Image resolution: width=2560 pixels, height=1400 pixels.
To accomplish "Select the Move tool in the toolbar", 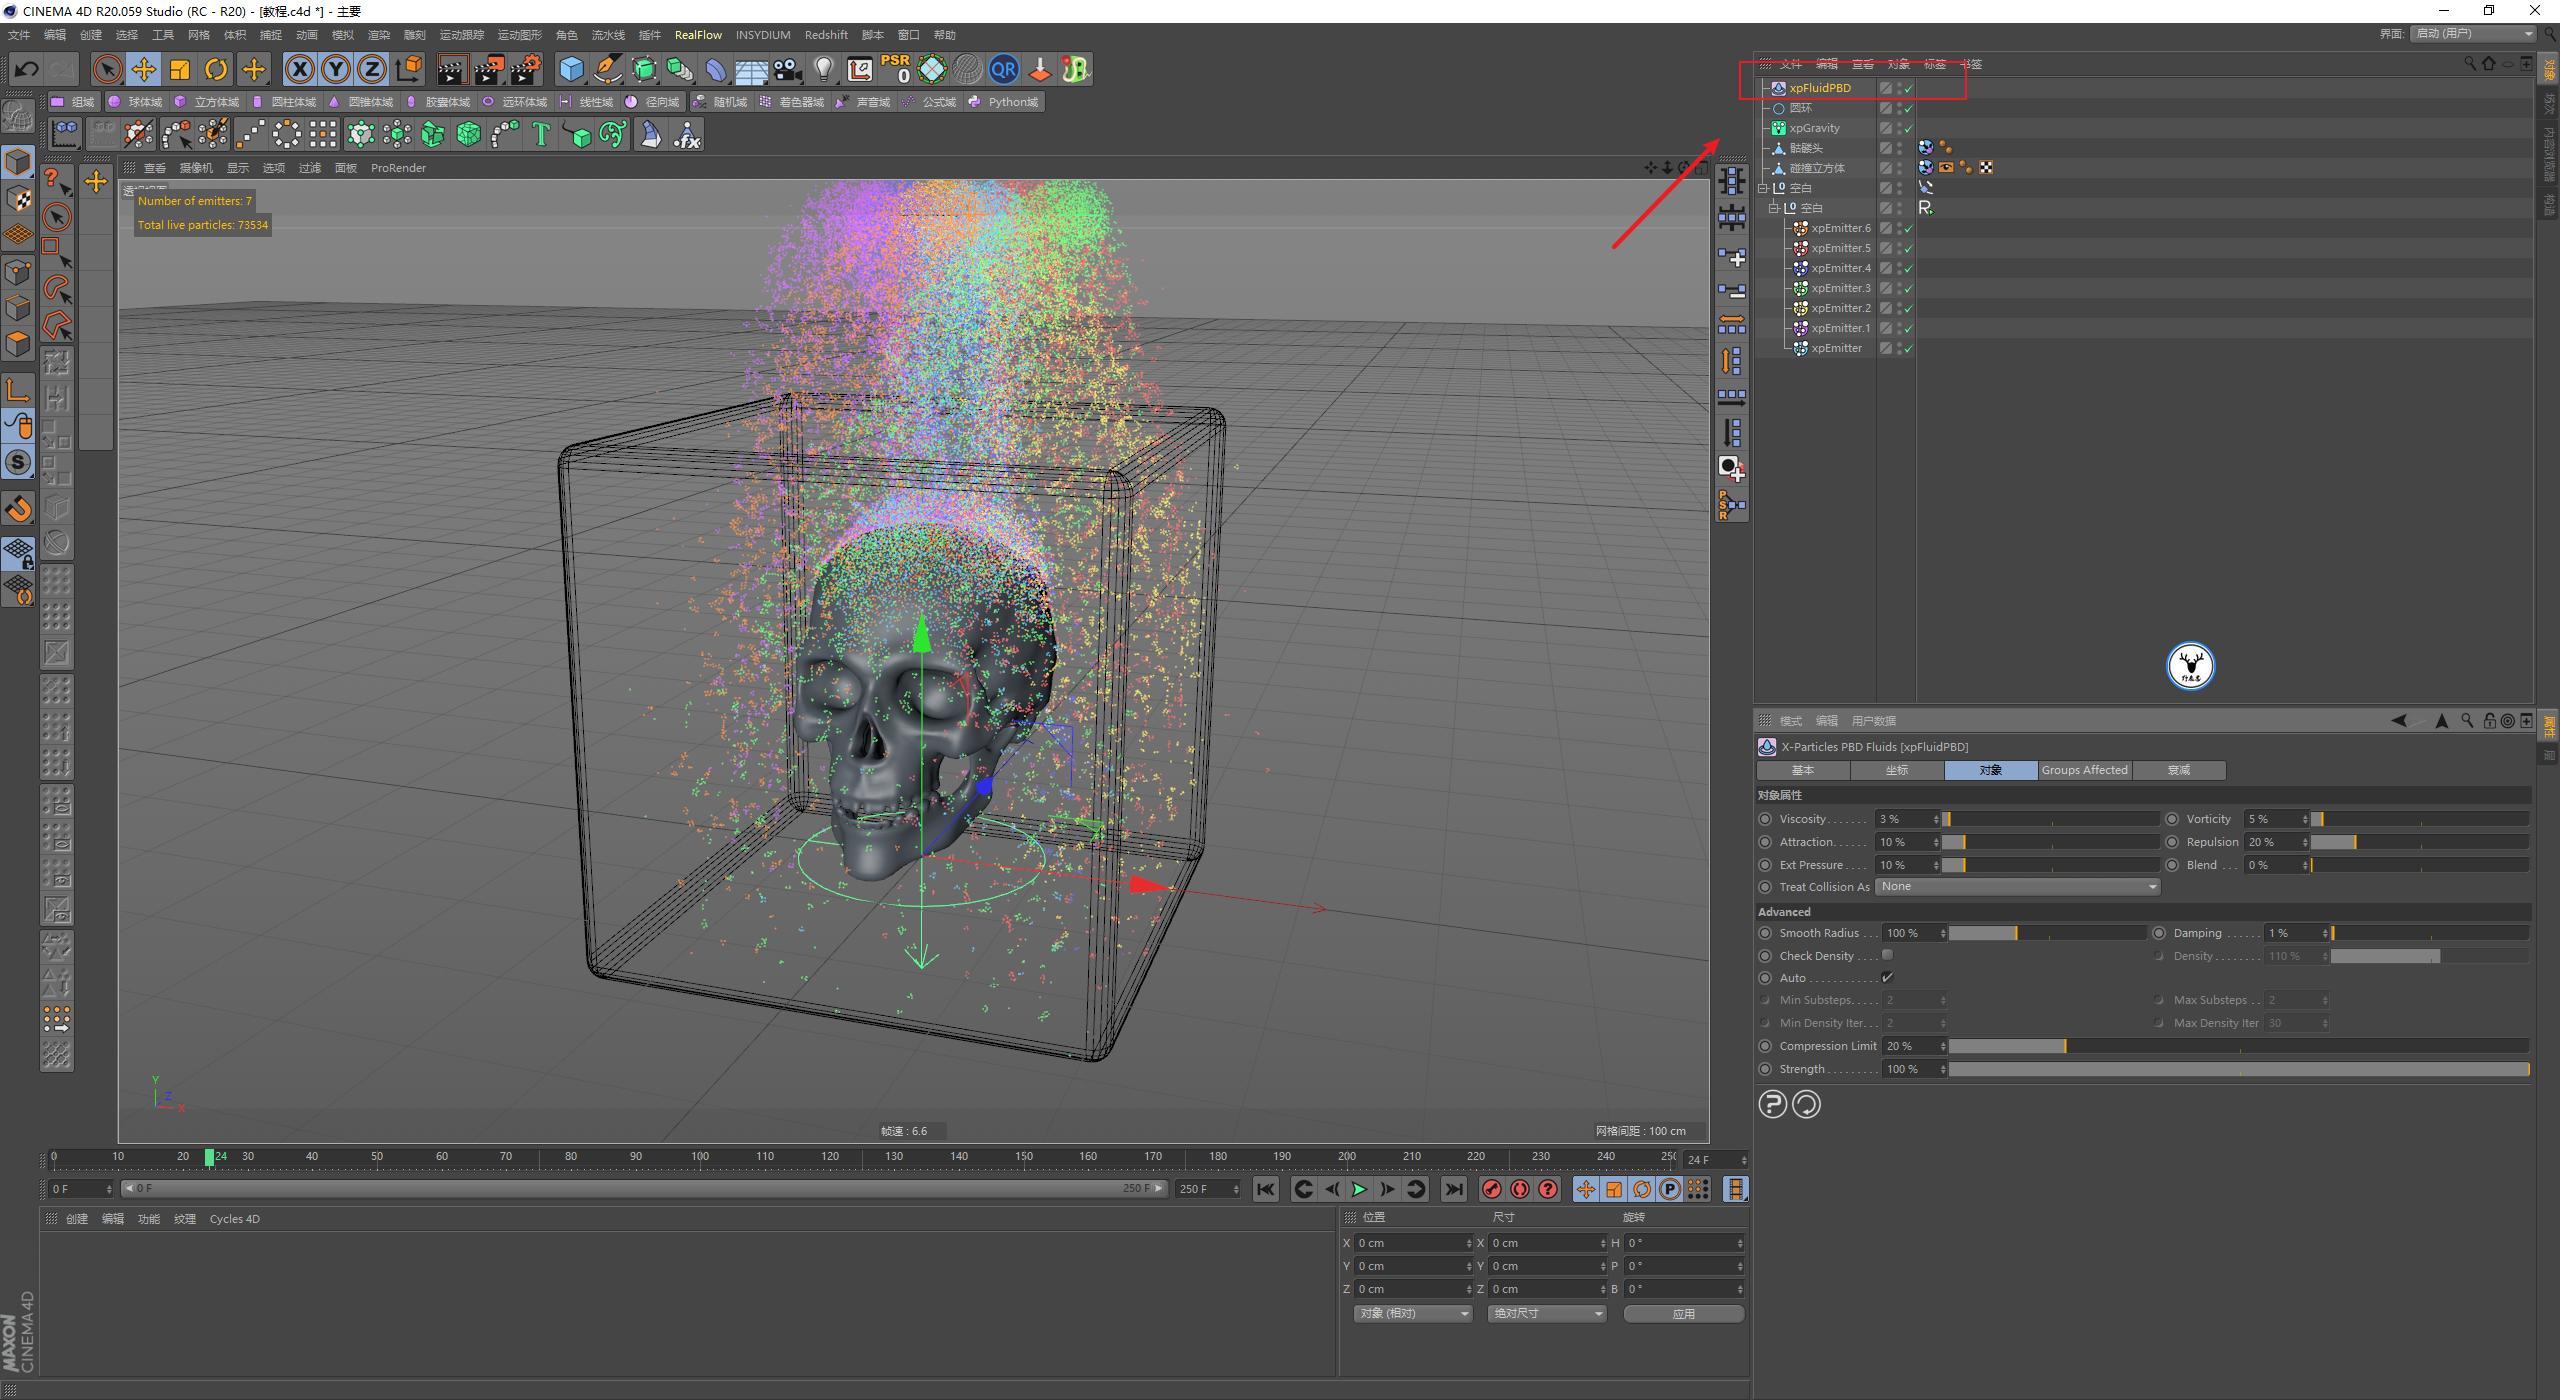I will point(143,69).
